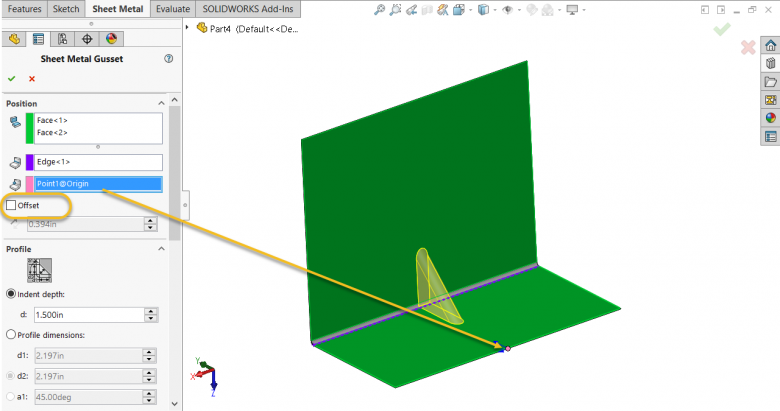Click the offset distance stepper arrows
Screen dimensions: 780x411
click(150, 224)
